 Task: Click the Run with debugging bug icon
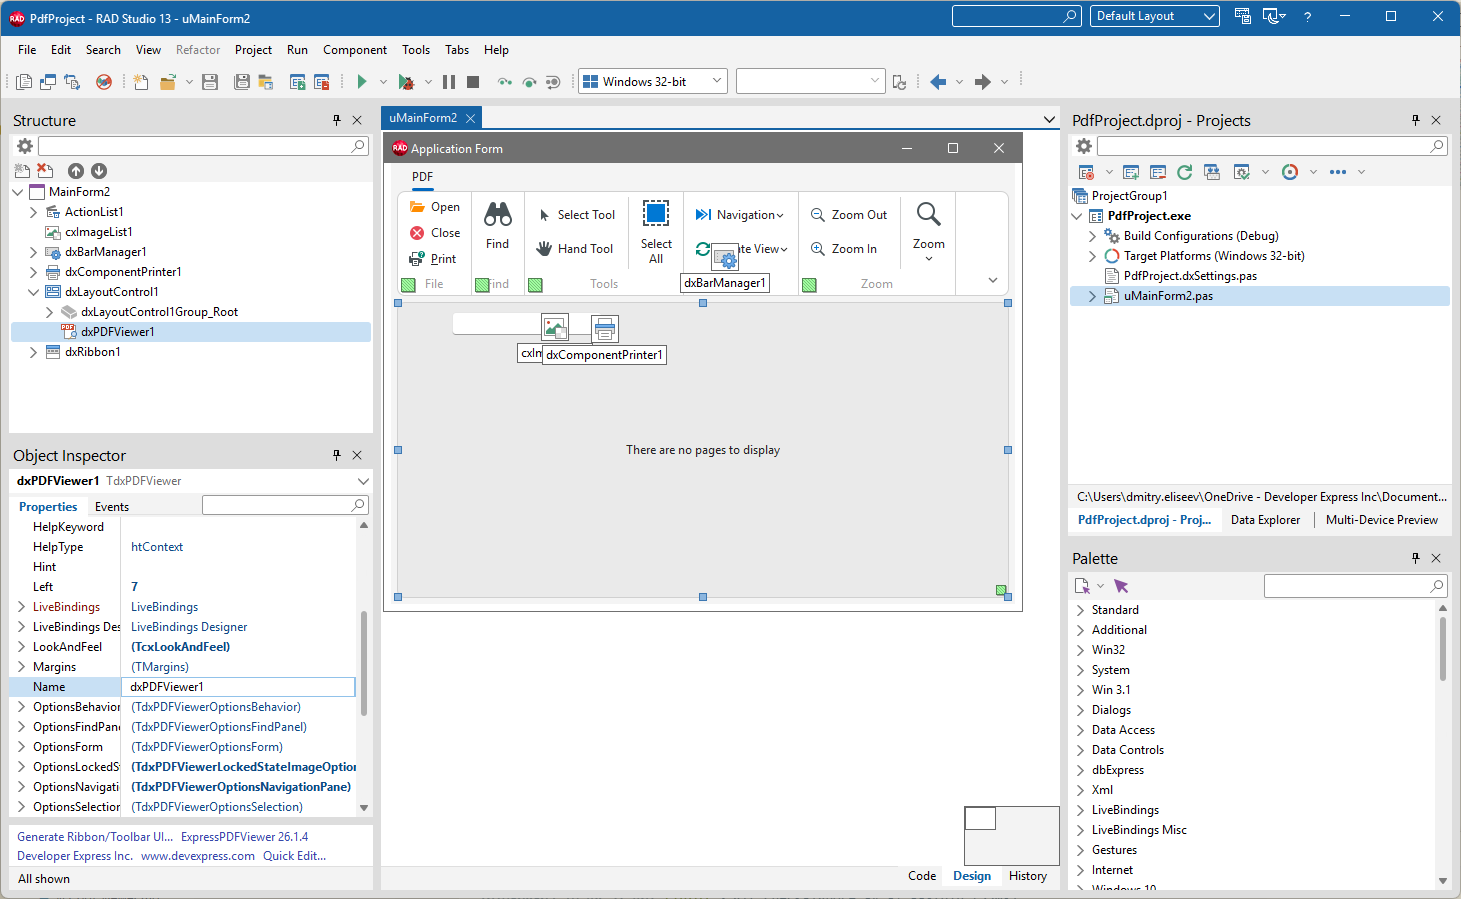[406, 82]
